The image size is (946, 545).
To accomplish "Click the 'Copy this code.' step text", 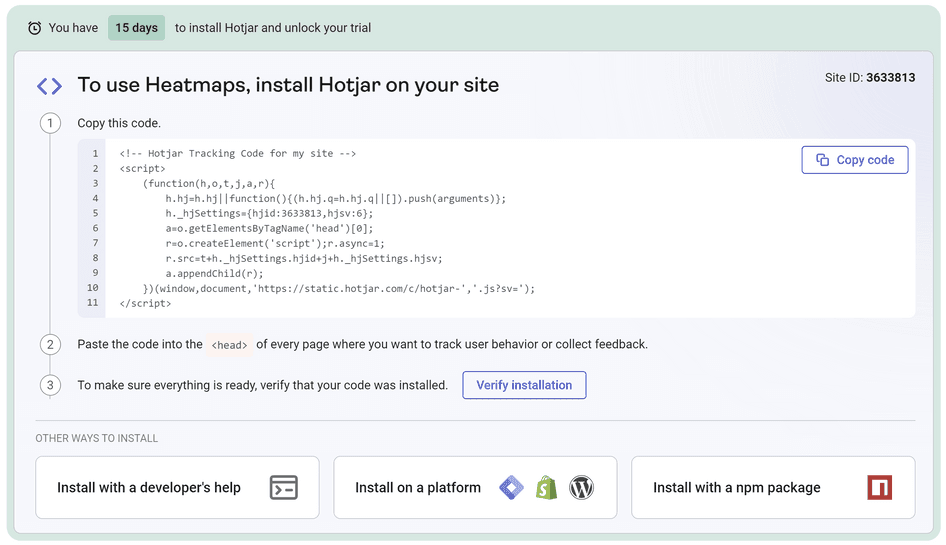I will [119, 123].
